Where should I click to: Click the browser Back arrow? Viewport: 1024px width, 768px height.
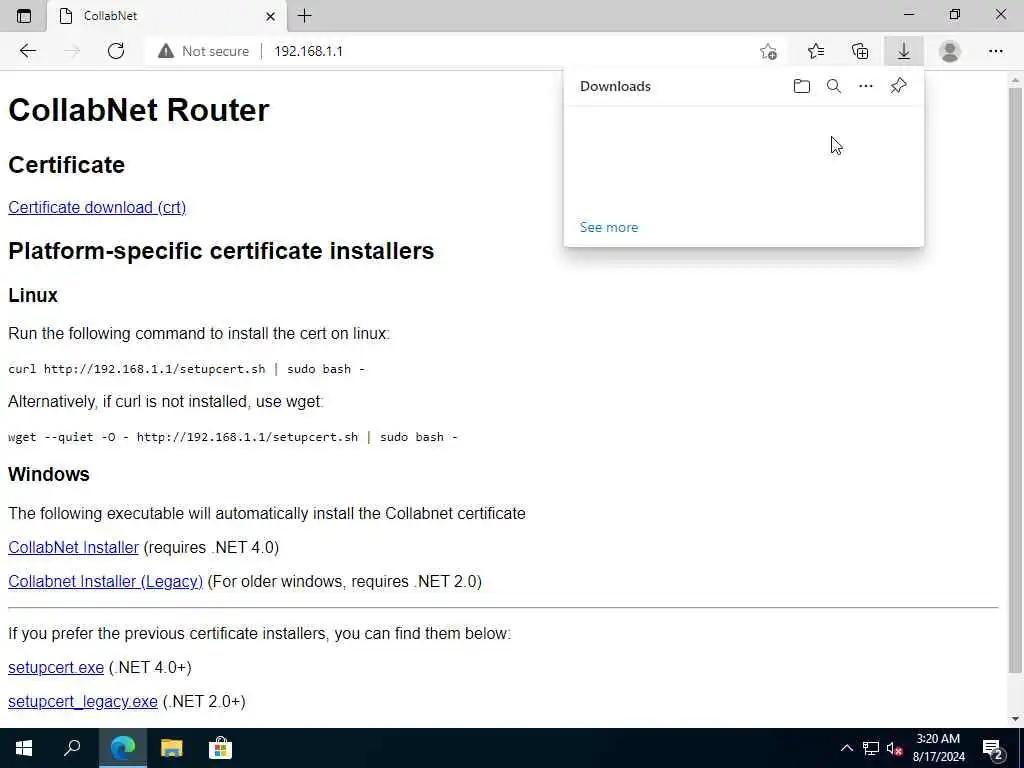pos(27,51)
